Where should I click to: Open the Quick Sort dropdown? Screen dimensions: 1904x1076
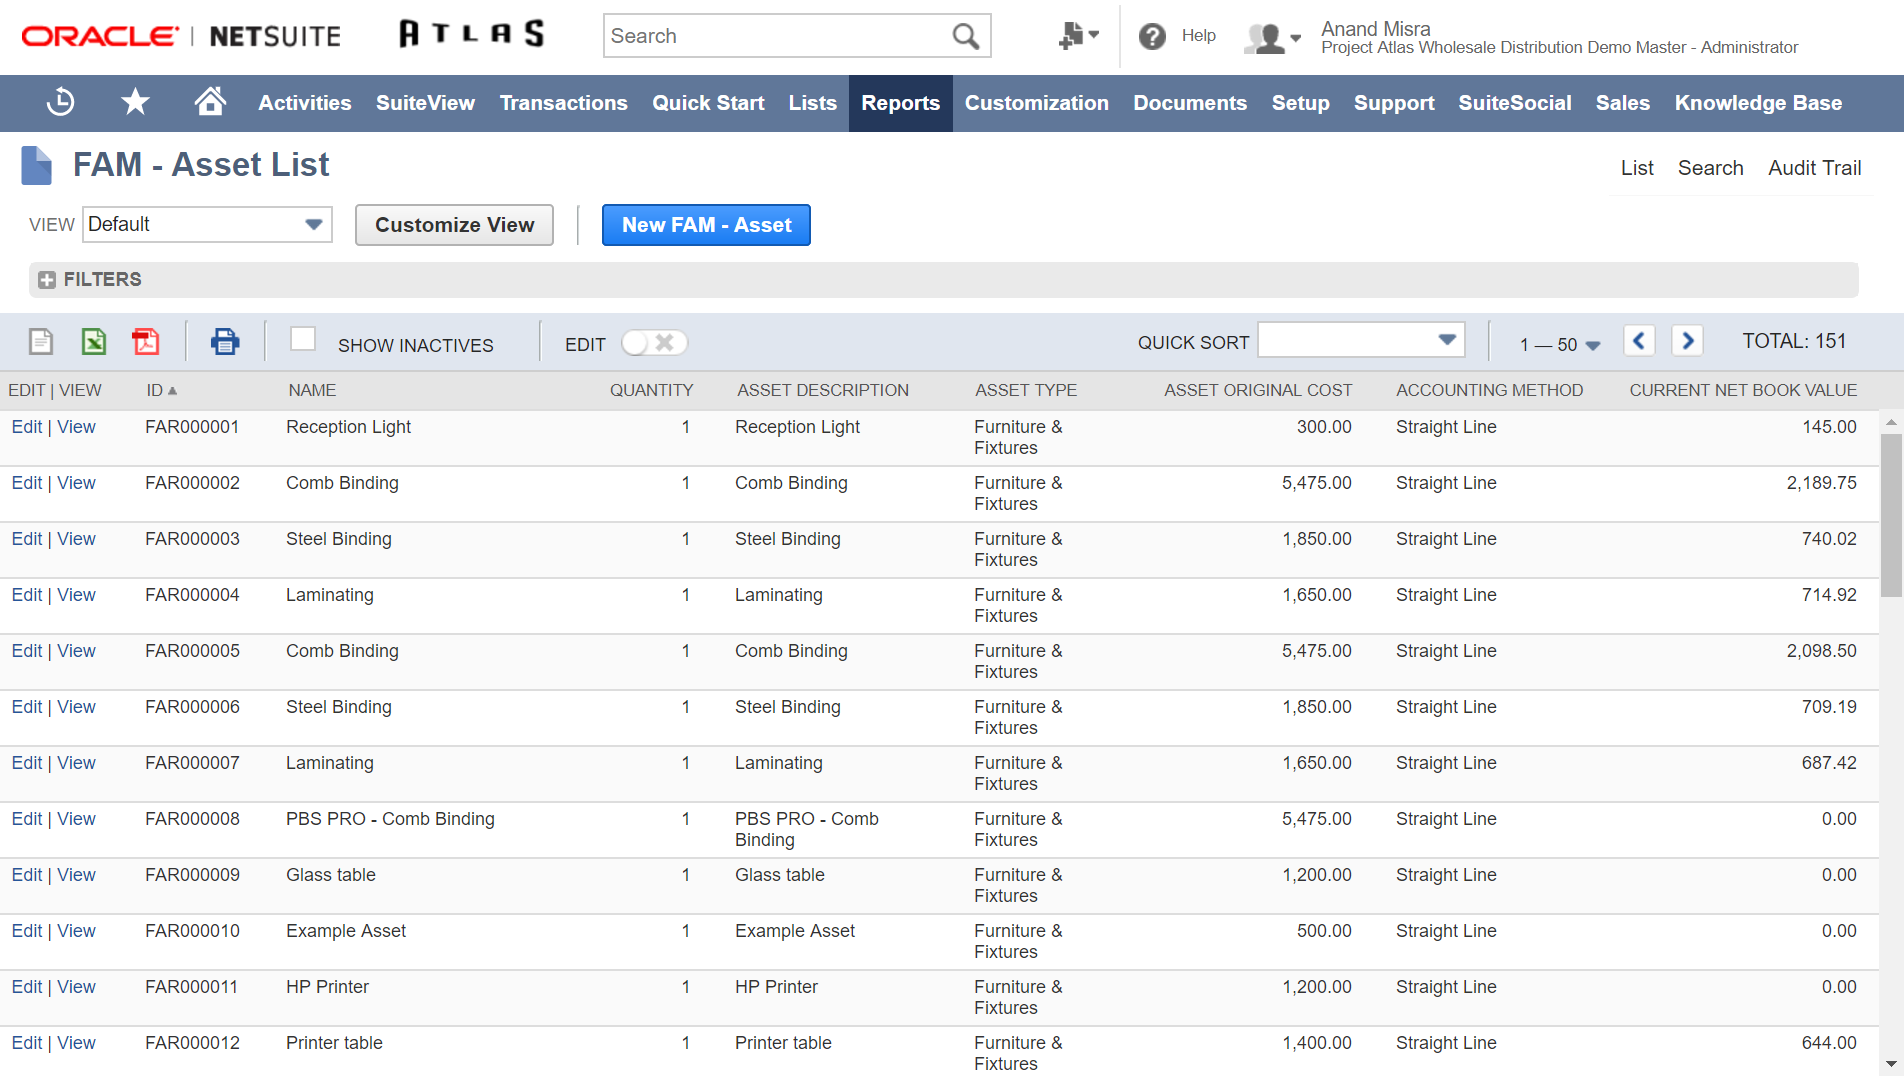coord(1361,340)
